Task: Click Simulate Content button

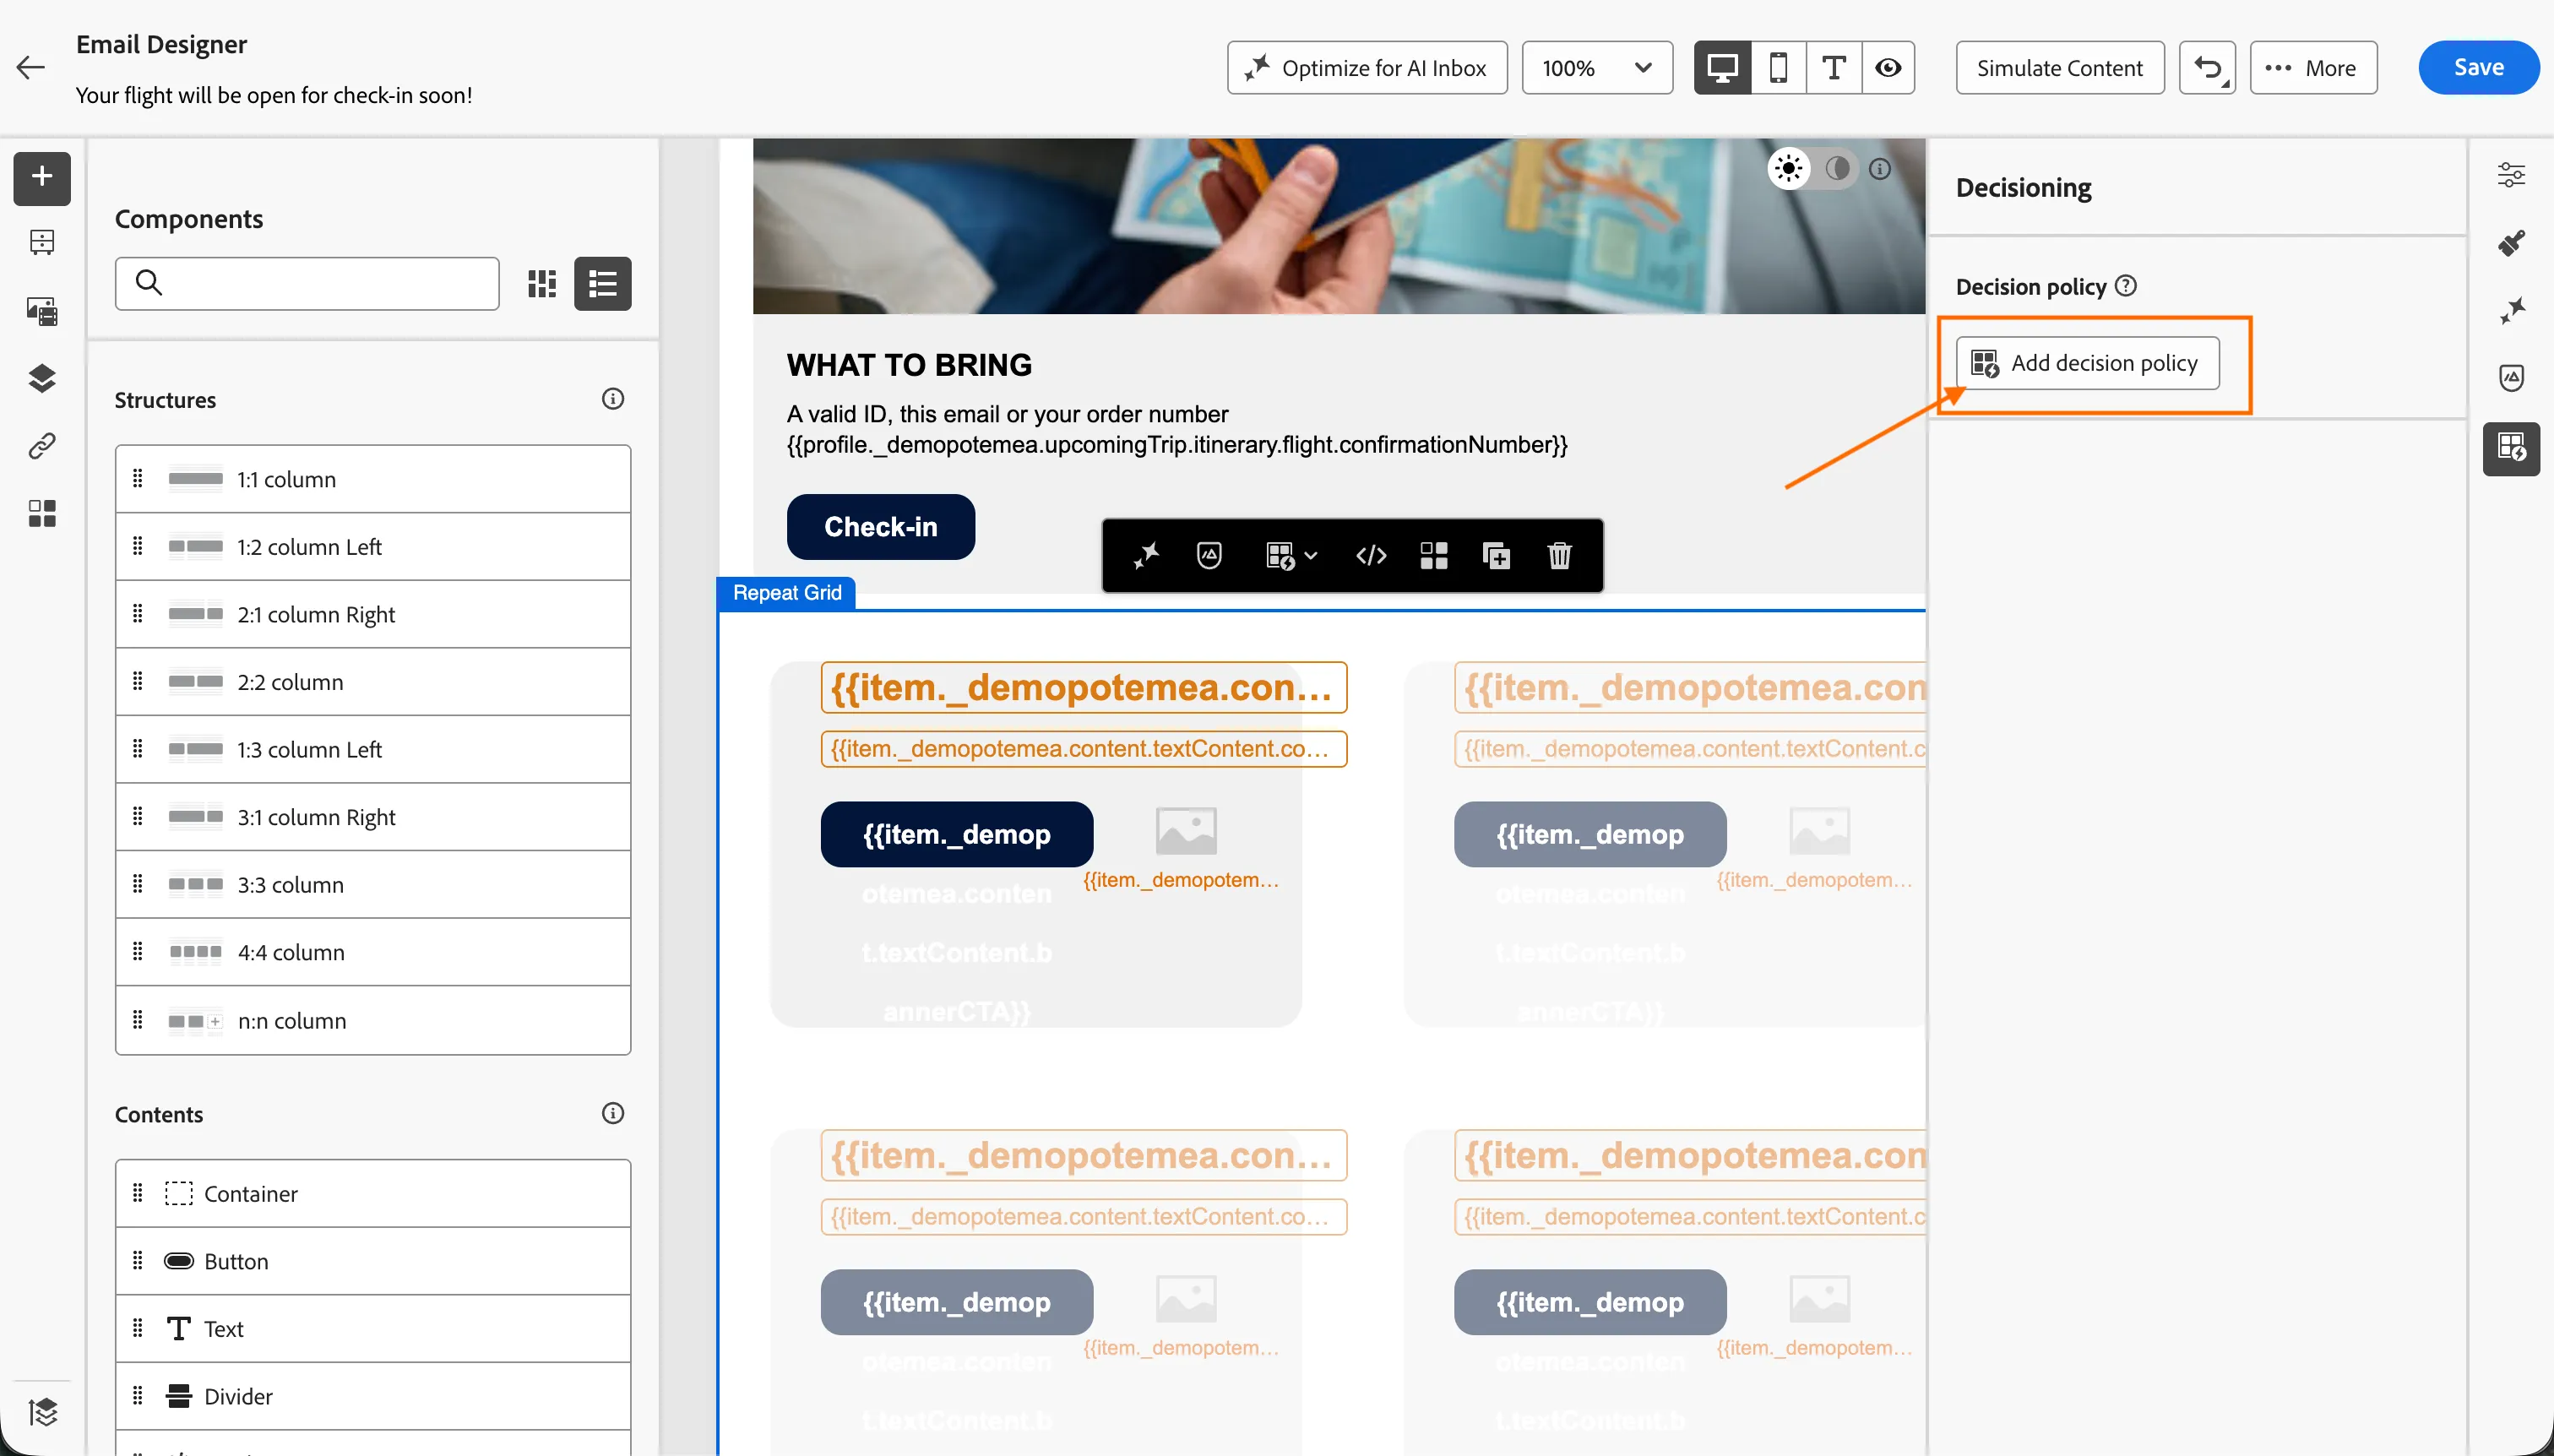Action: pos(2060,68)
